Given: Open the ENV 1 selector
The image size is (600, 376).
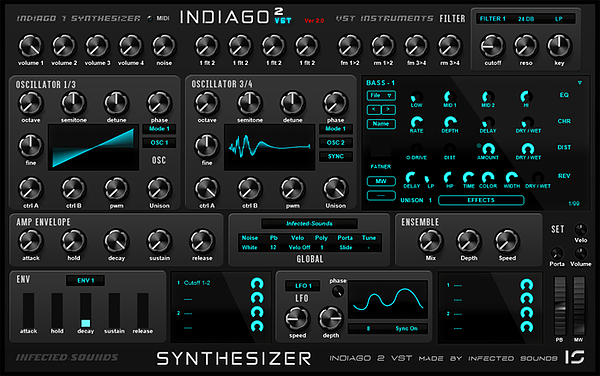Looking at the screenshot, I should [x=85, y=280].
